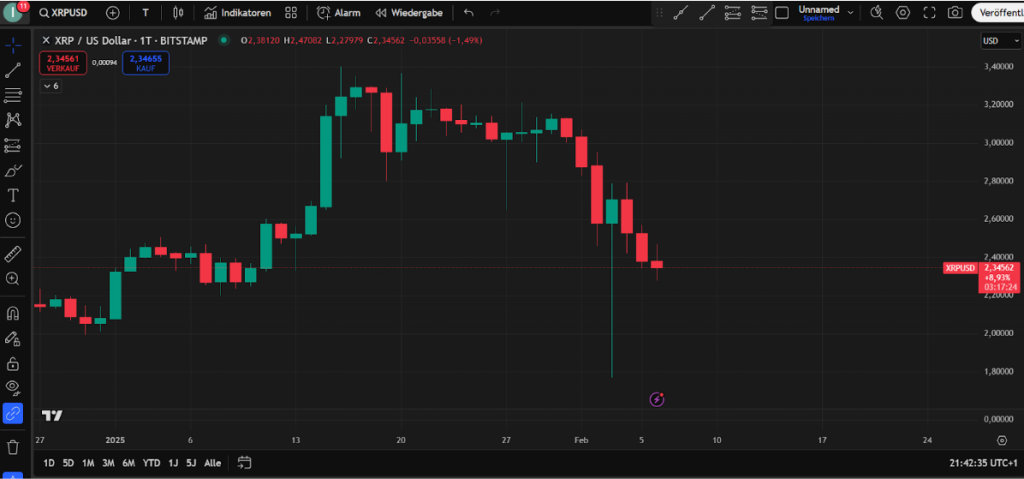Click the blue KAUF buy button
This screenshot has height=479, width=1024.
(x=146, y=63)
